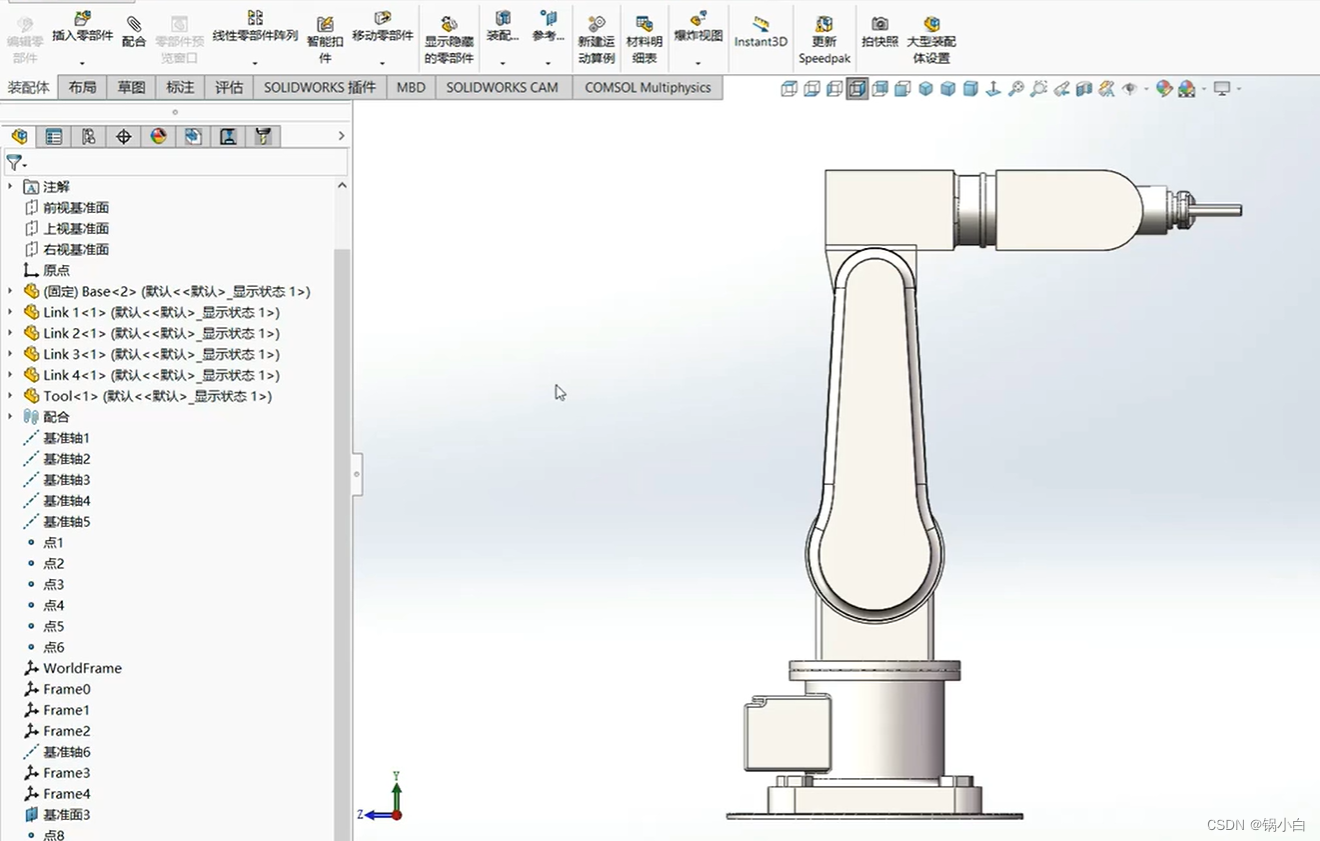This screenshot has width=1320, height=841.
Task: Select 前视基准面 in the feature tree
Action: 76,208
